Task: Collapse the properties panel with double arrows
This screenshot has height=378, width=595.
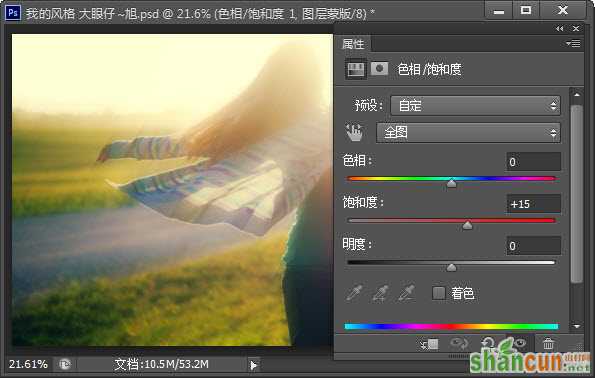Action: [x=559, y=29]
